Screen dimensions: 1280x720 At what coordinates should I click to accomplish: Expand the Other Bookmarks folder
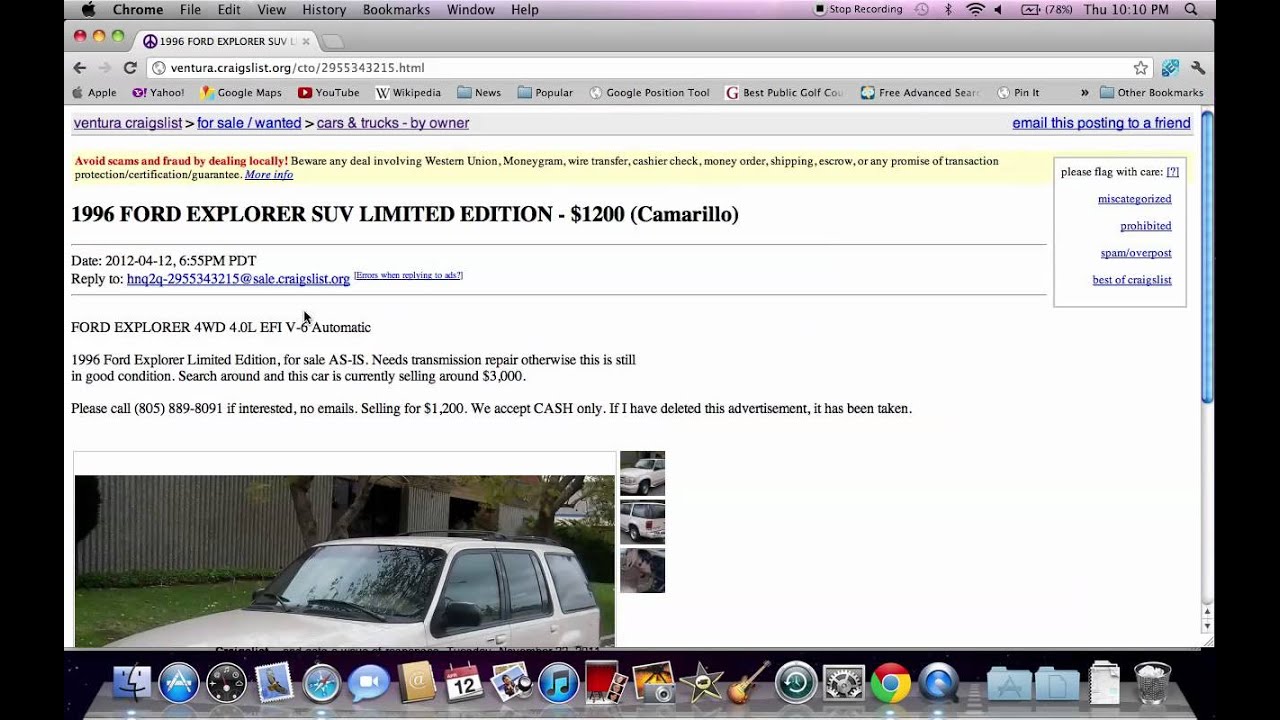(1151, 93)
